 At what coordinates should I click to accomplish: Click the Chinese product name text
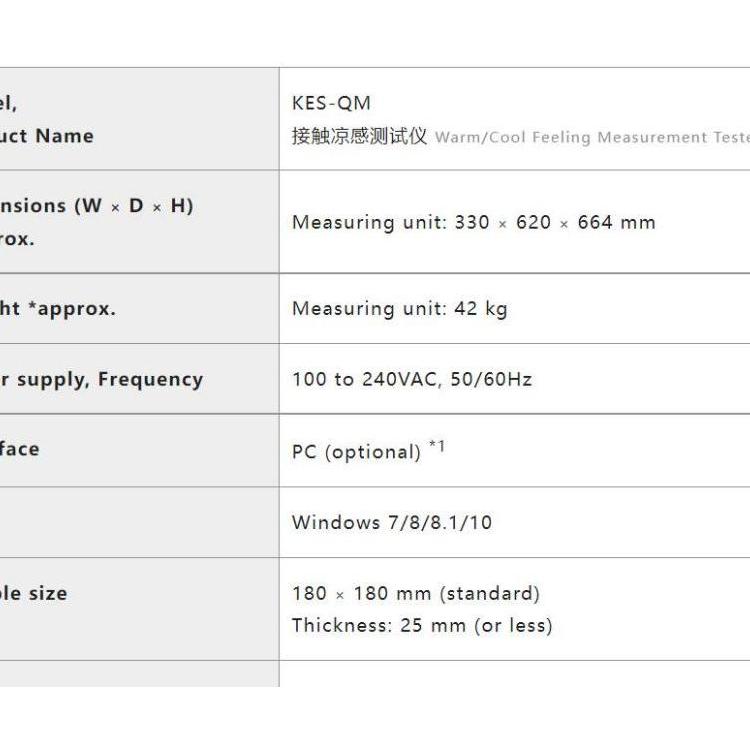[x=359, y=136]
